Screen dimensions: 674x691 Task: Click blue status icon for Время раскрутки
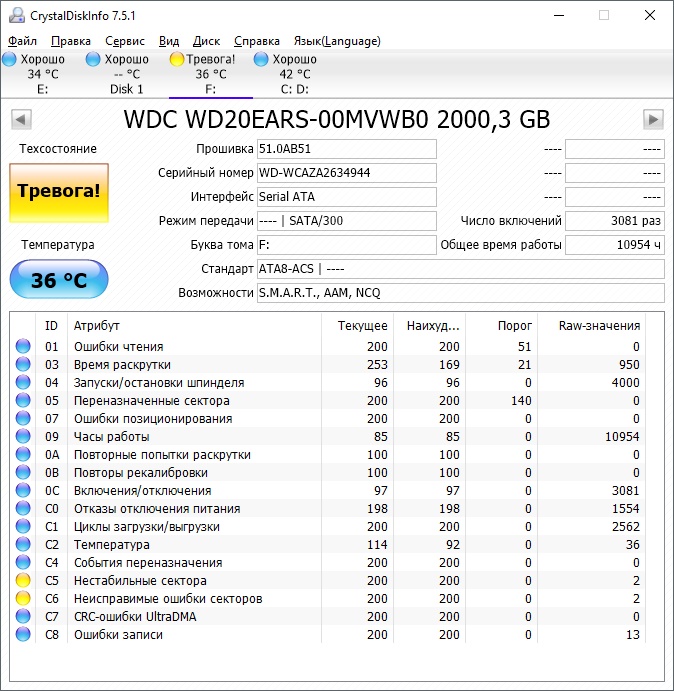[x=23, y=364]
